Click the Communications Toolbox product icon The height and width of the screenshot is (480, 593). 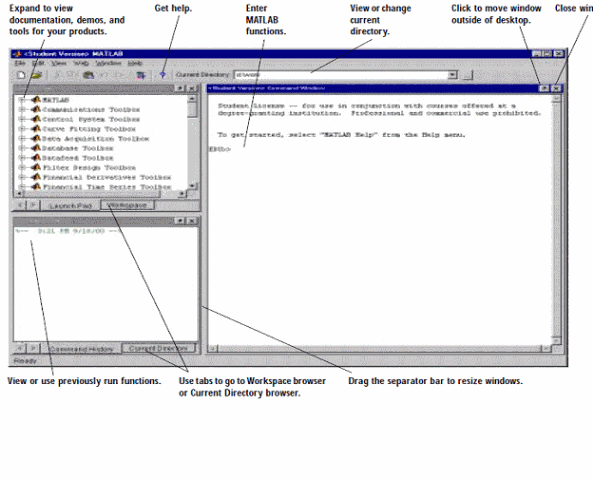[36, 109]
